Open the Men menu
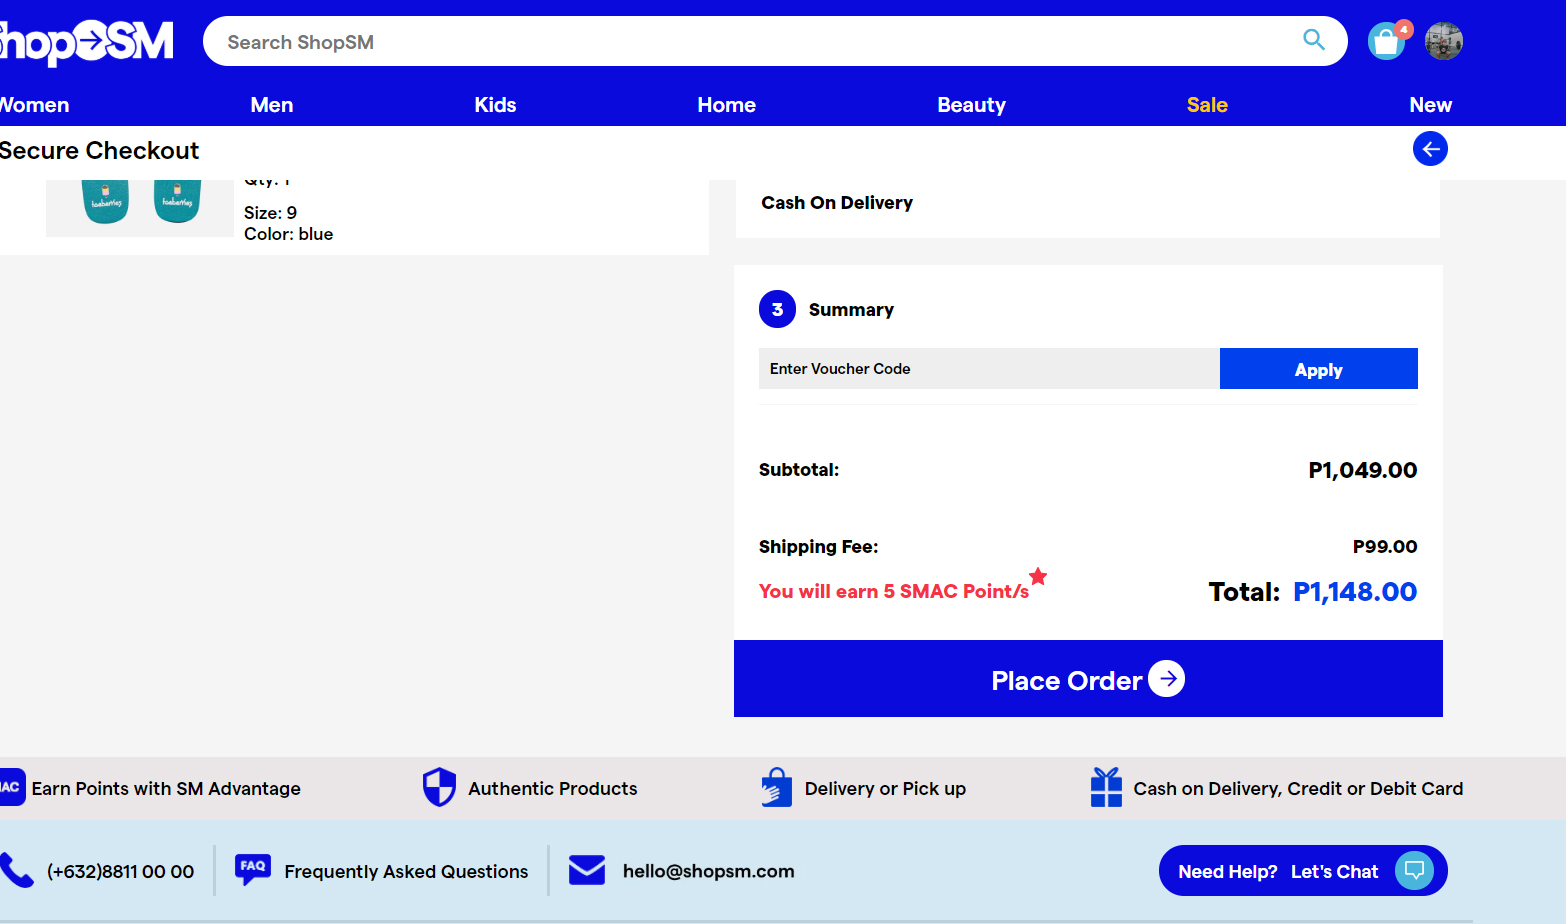Screen dimensions: 1566x924 tap(272, 105)
